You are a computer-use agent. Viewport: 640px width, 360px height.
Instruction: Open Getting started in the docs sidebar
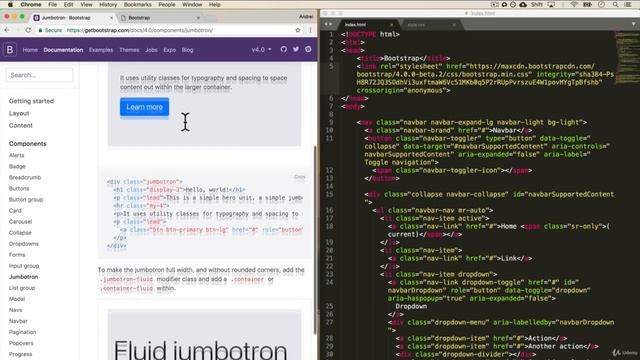click(31, 101)
